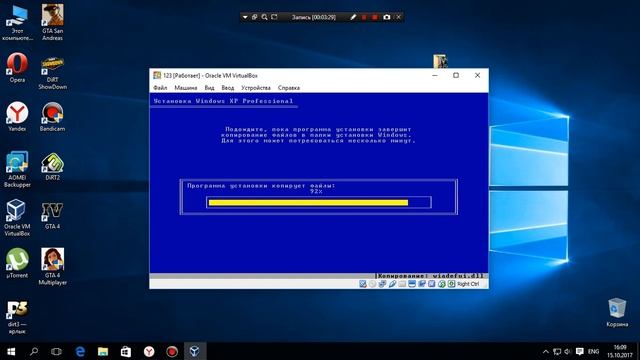Select the µTorrent desktop shortcut
This screenshot has height=360, width=640.
click(17, 264)
